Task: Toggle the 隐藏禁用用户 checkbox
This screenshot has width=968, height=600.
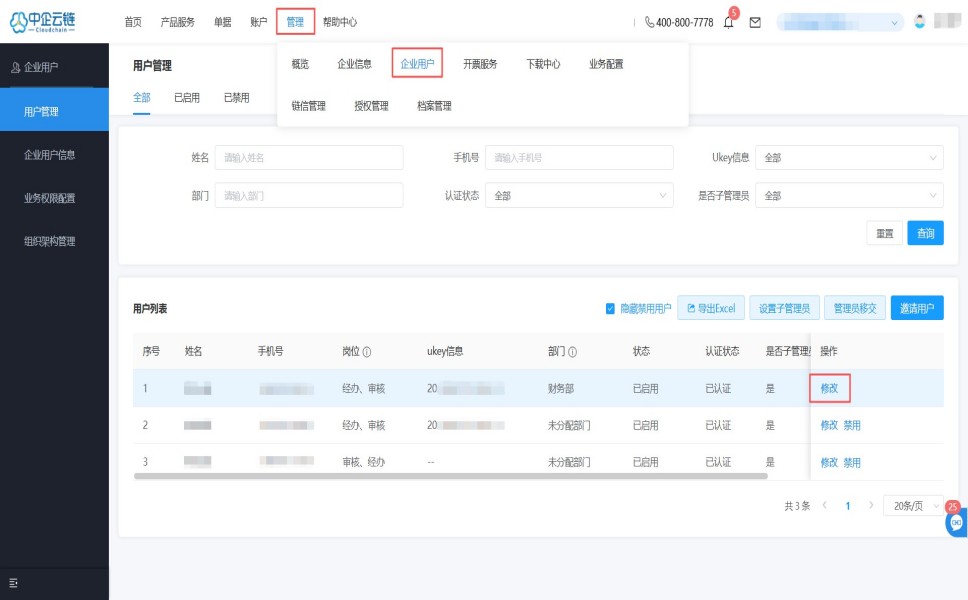Action: point(611,309)
